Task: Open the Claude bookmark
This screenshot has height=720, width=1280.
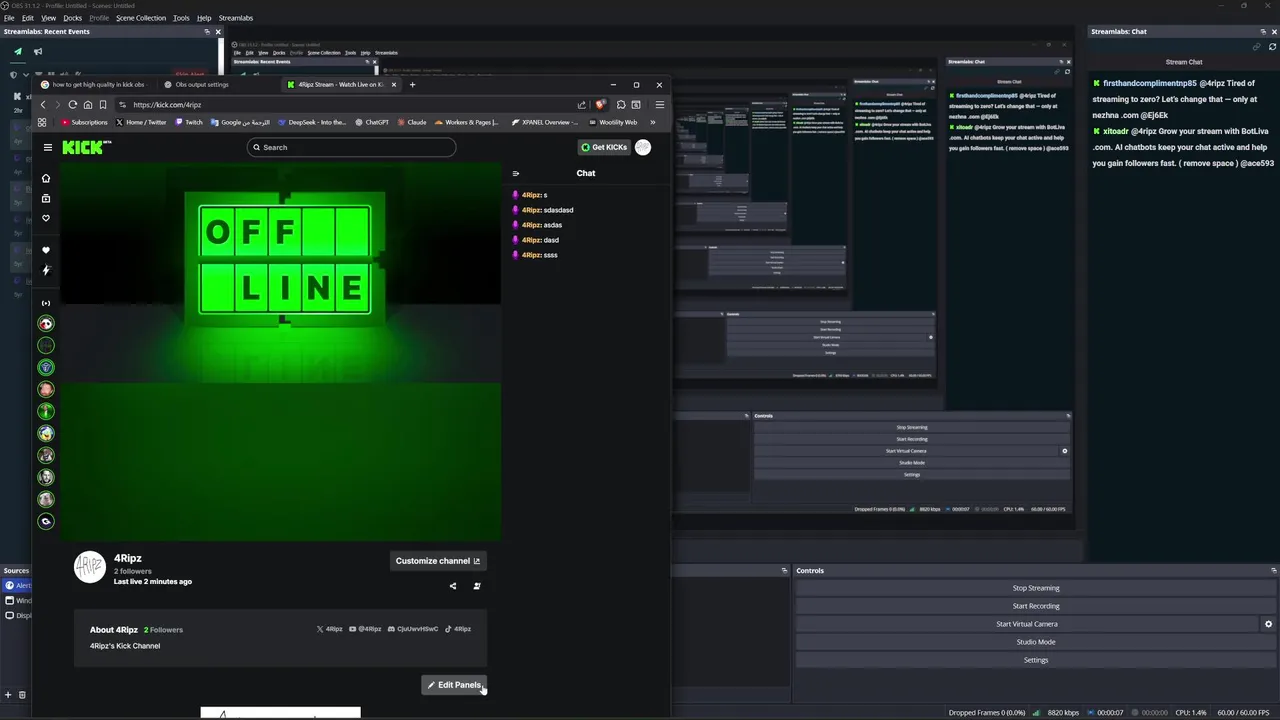Action: [x=411, y=122]
